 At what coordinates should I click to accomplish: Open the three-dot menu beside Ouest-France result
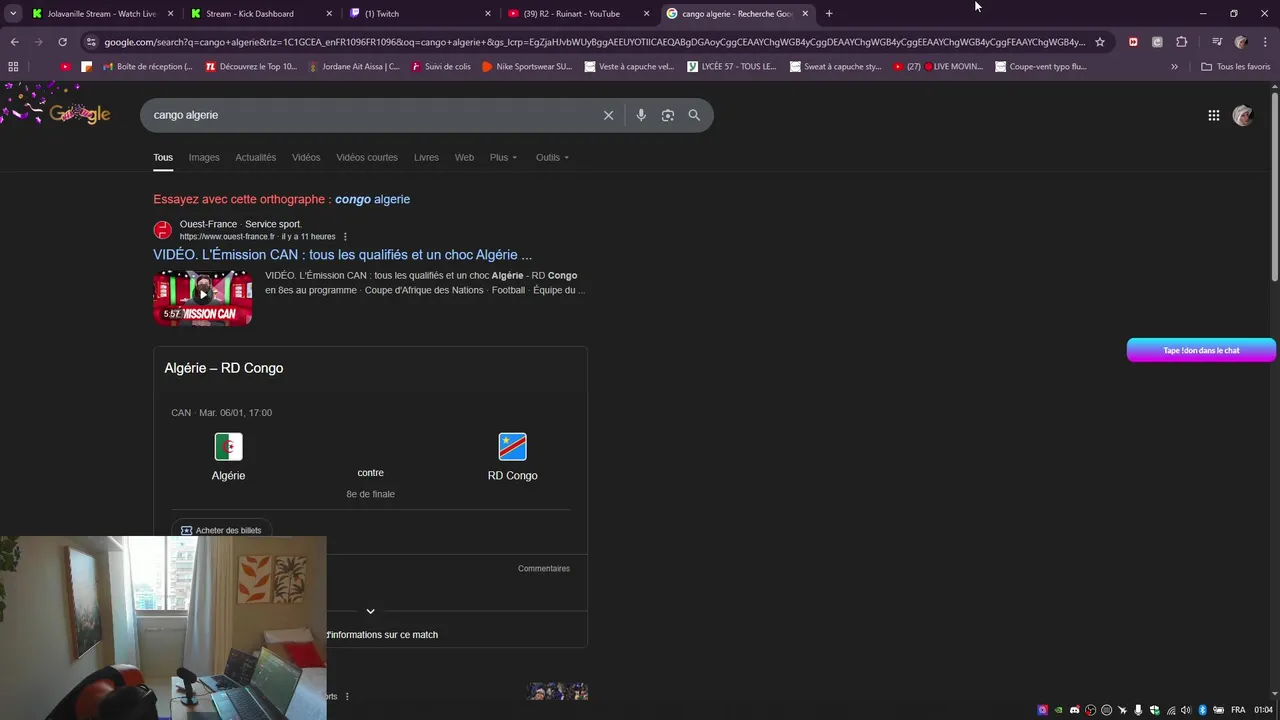(x=345, y=237)
